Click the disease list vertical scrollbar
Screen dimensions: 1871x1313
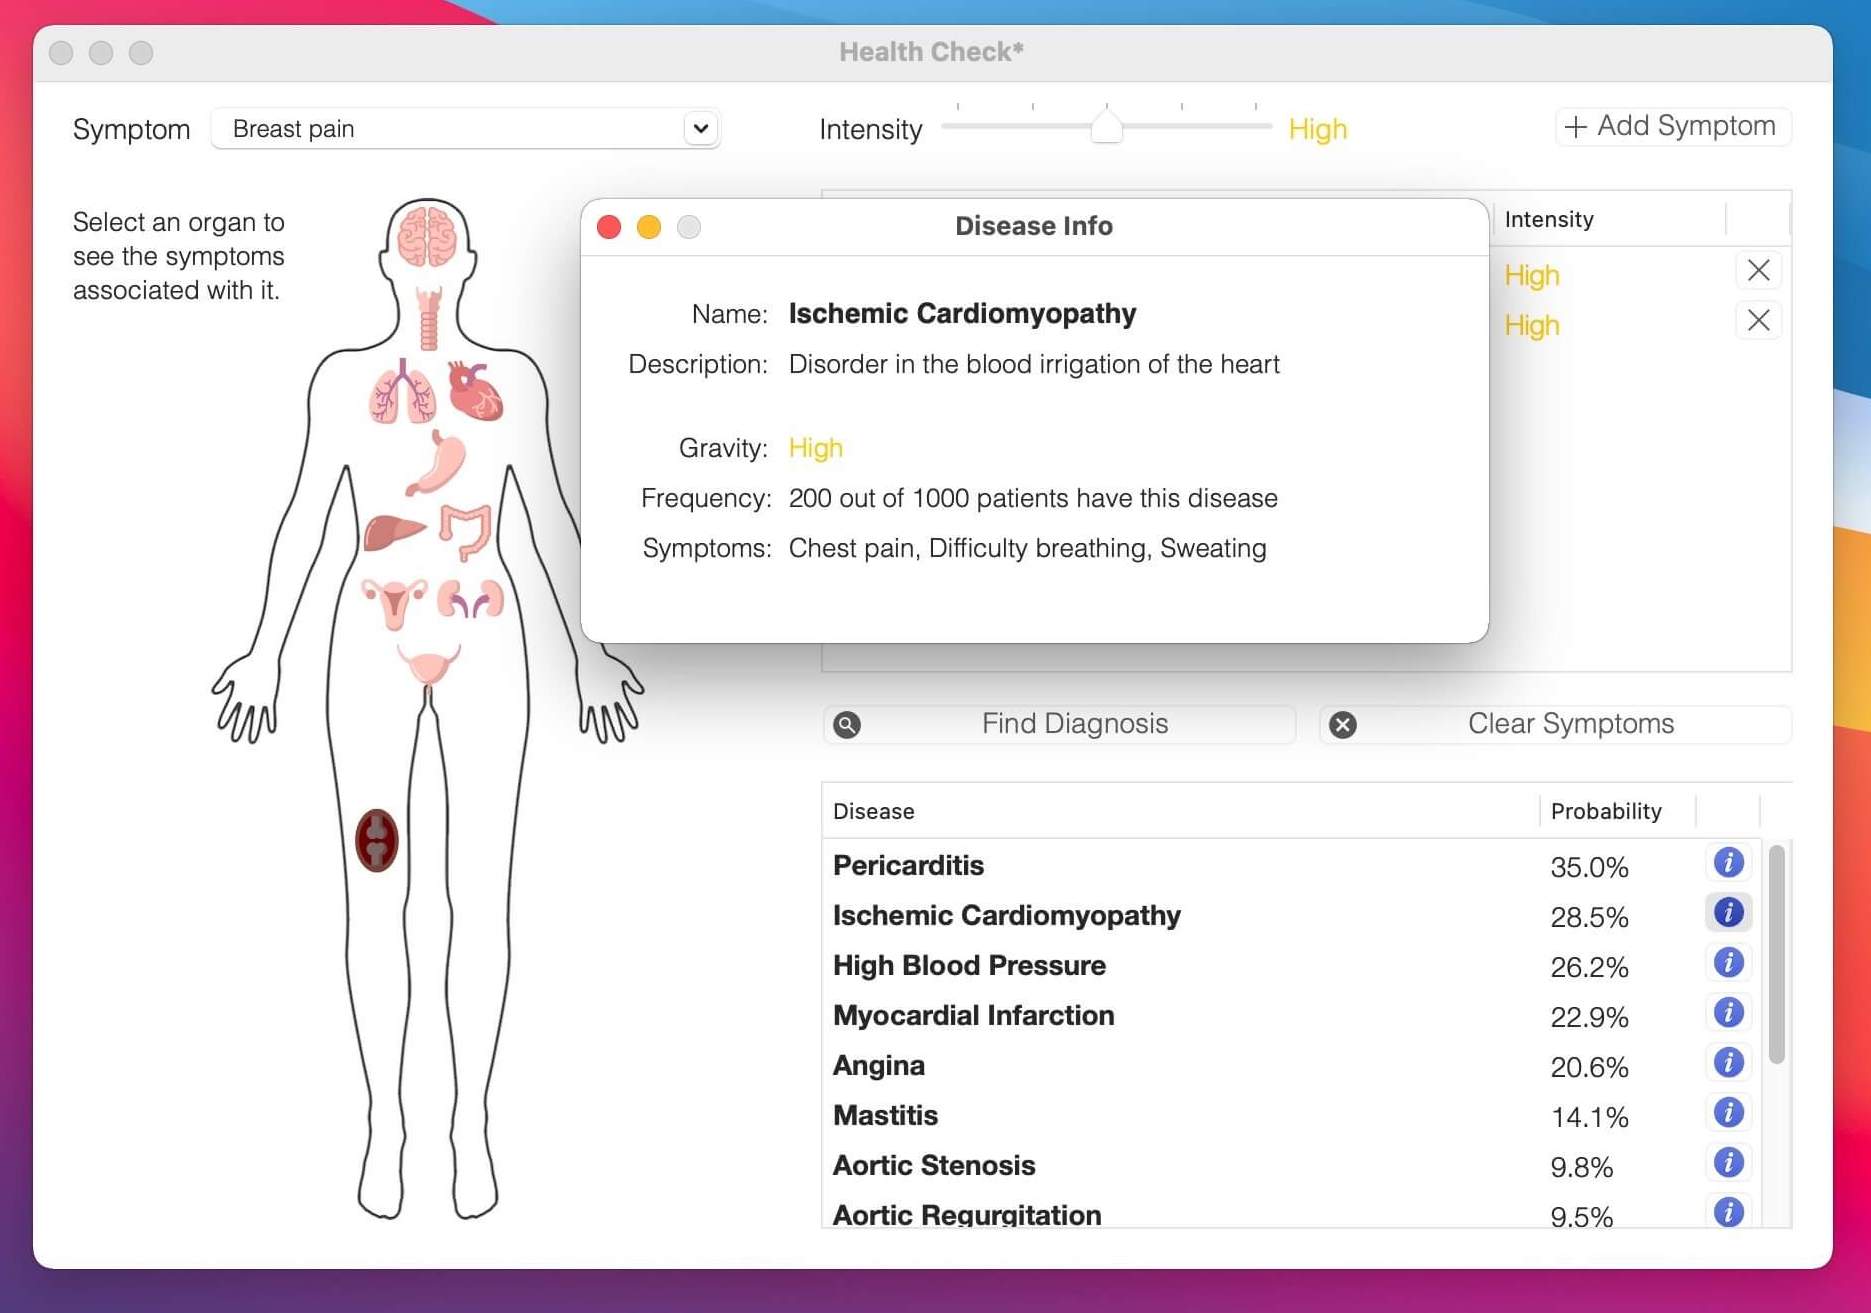[x=1776, y=955]
